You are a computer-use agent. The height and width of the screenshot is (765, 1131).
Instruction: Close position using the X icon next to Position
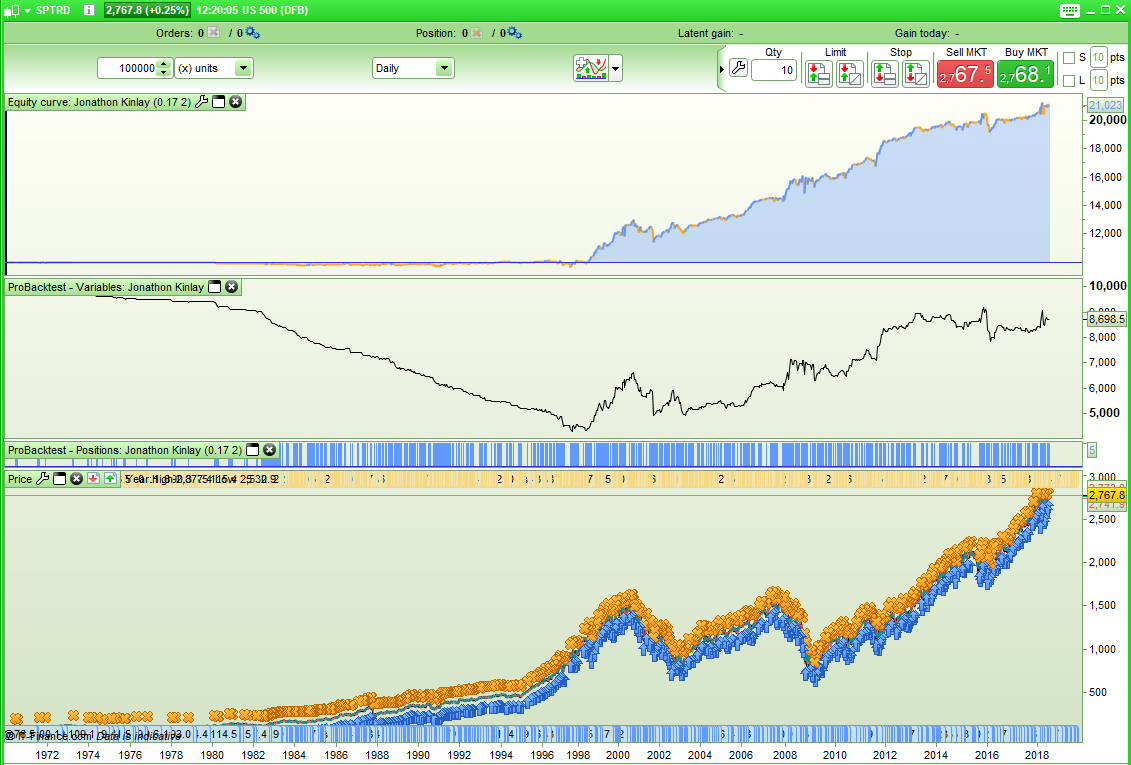pos(476,32)
